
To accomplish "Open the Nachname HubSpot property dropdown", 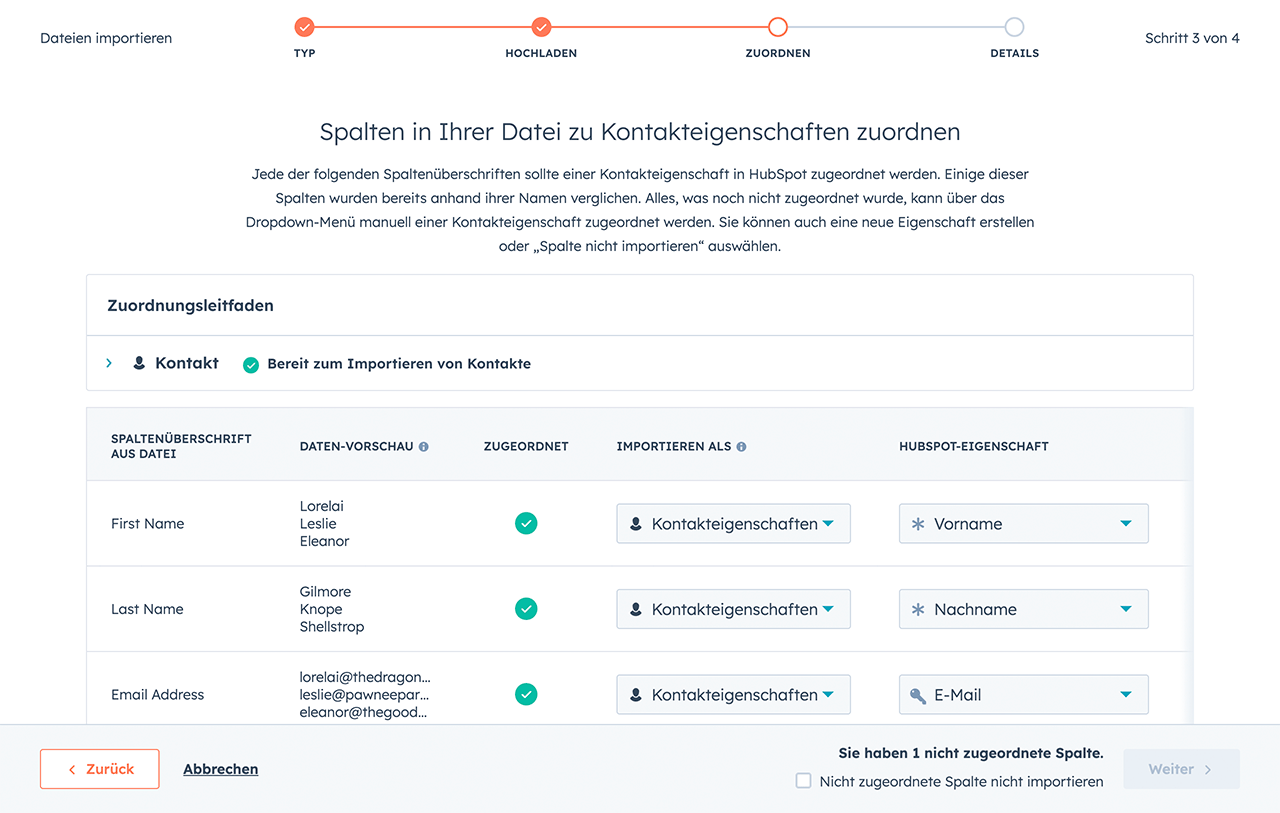I will pos(1023,609).
